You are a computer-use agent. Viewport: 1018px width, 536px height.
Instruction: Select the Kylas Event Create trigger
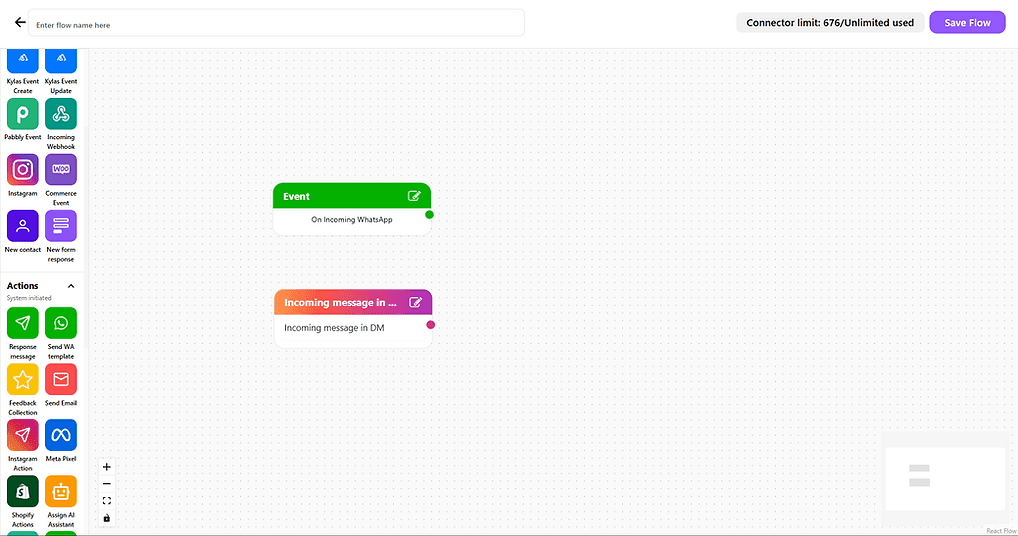(x=23, y=61)
